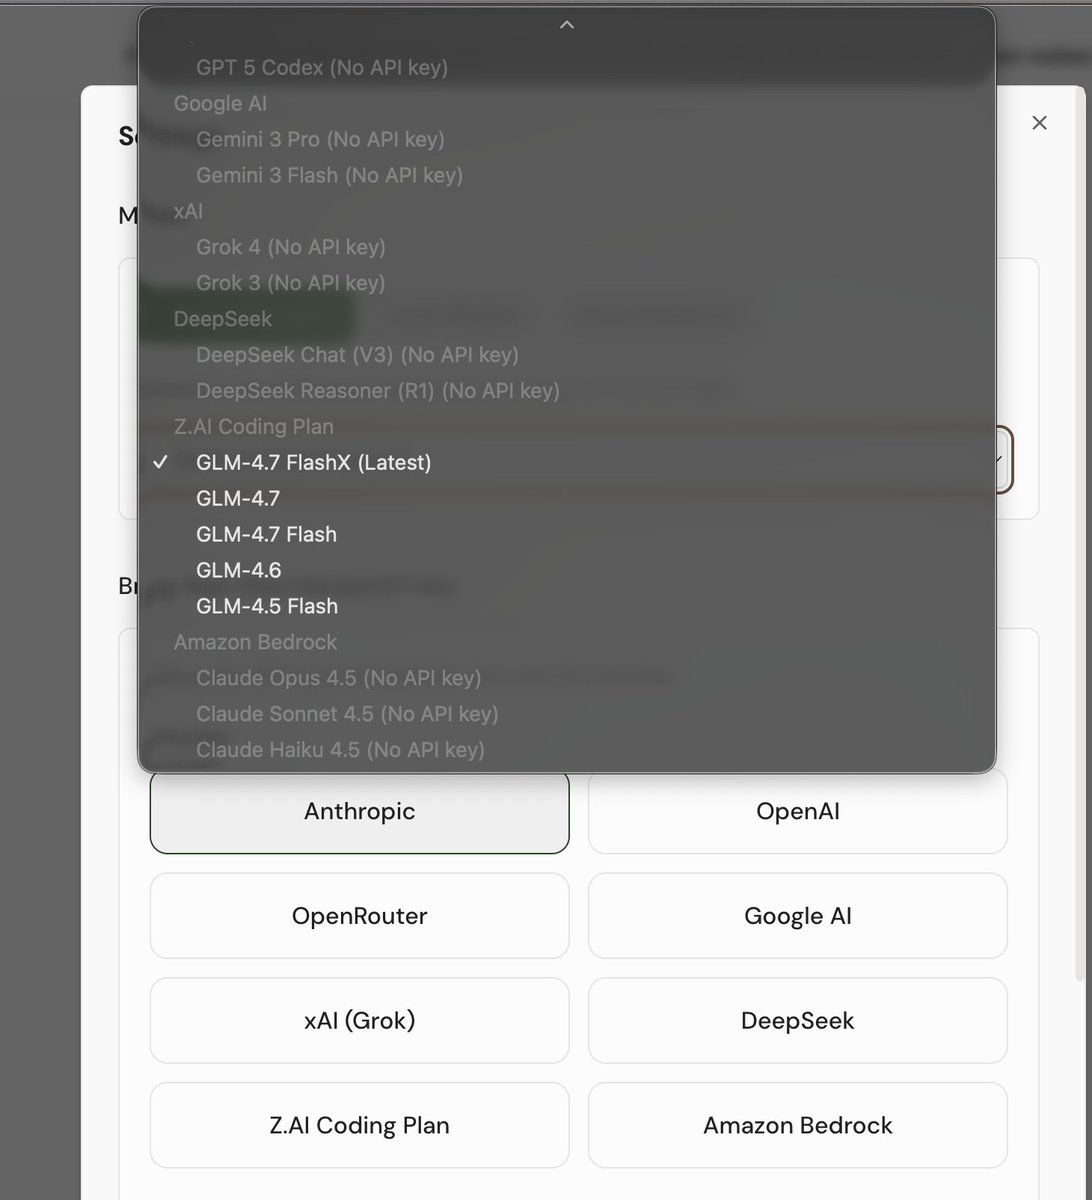Pick the Amazon Bedrock provider button

(797, 1125)
